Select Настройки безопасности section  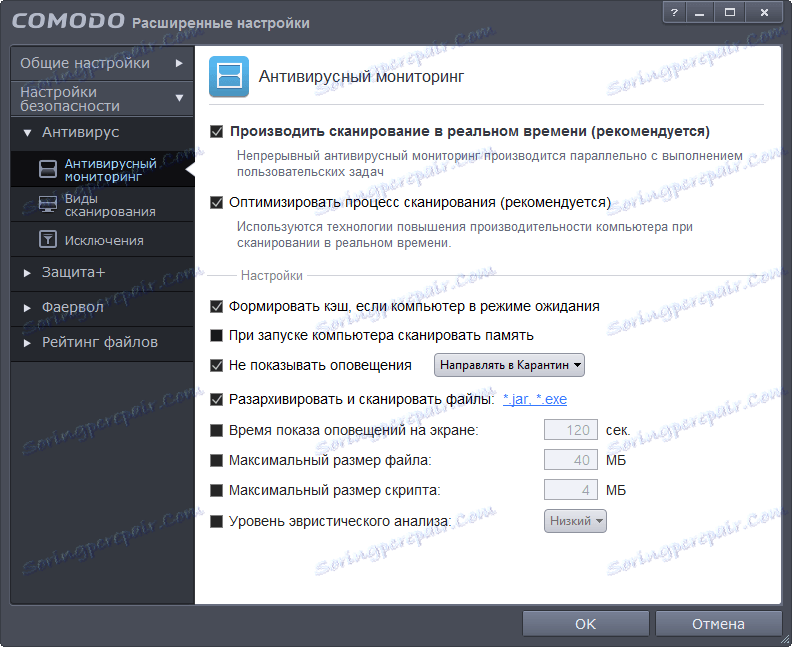(x=102, y=98)
